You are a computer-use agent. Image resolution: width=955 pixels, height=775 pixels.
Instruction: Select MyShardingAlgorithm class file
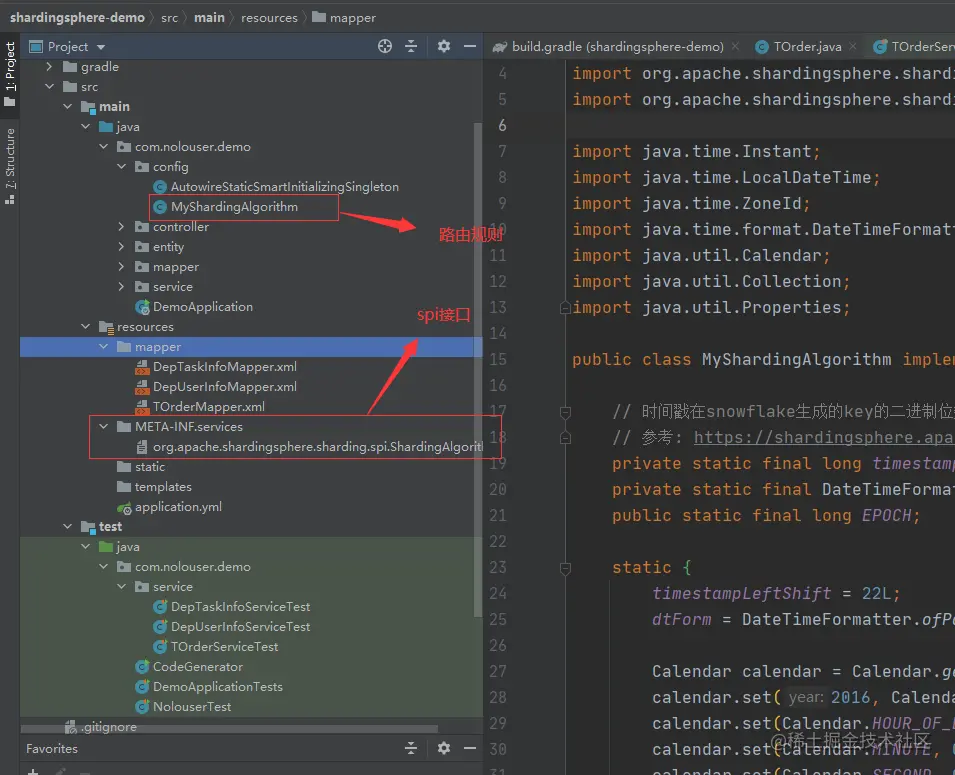(x=234, y=207)
